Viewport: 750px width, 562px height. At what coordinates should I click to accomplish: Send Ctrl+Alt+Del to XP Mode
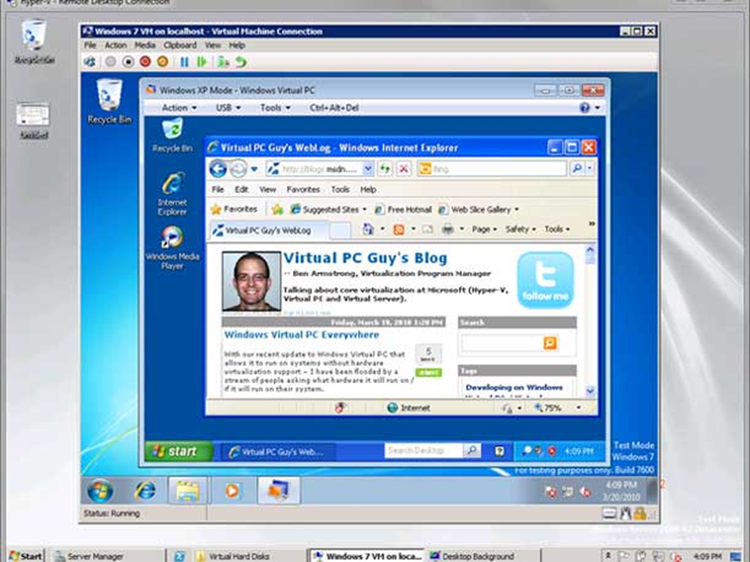[336, 108]
